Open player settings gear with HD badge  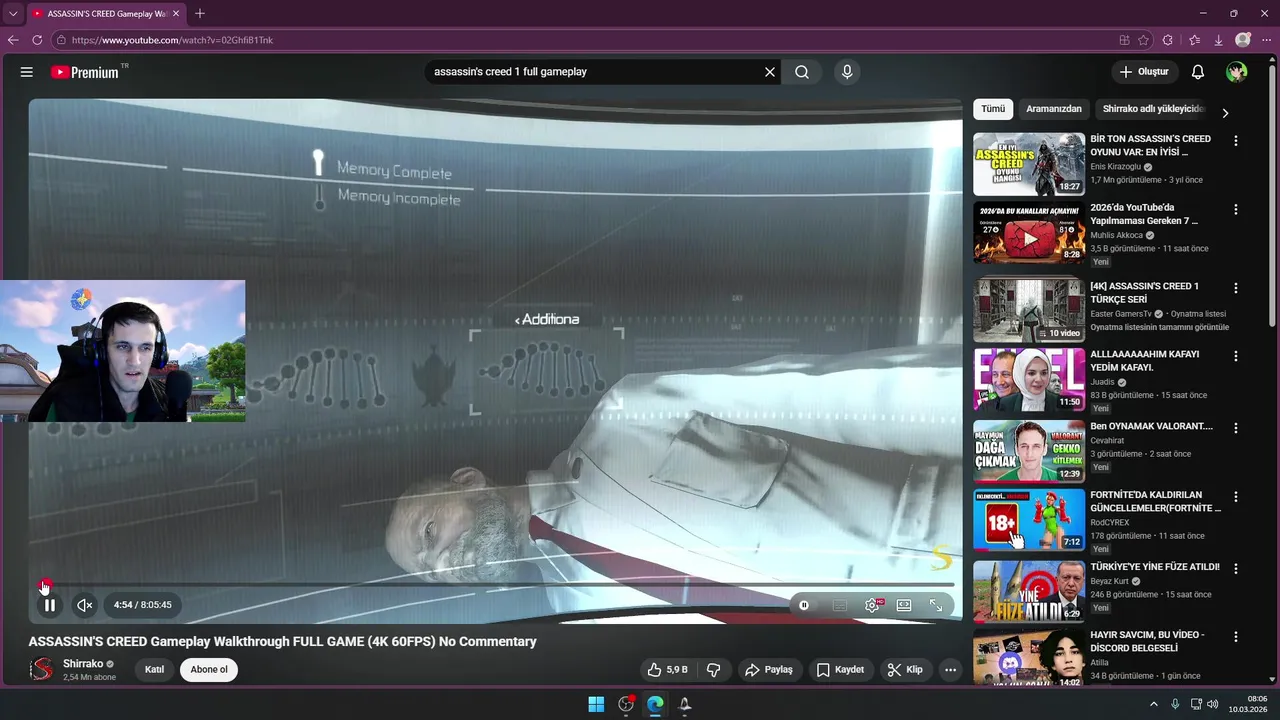click(873, 605)
